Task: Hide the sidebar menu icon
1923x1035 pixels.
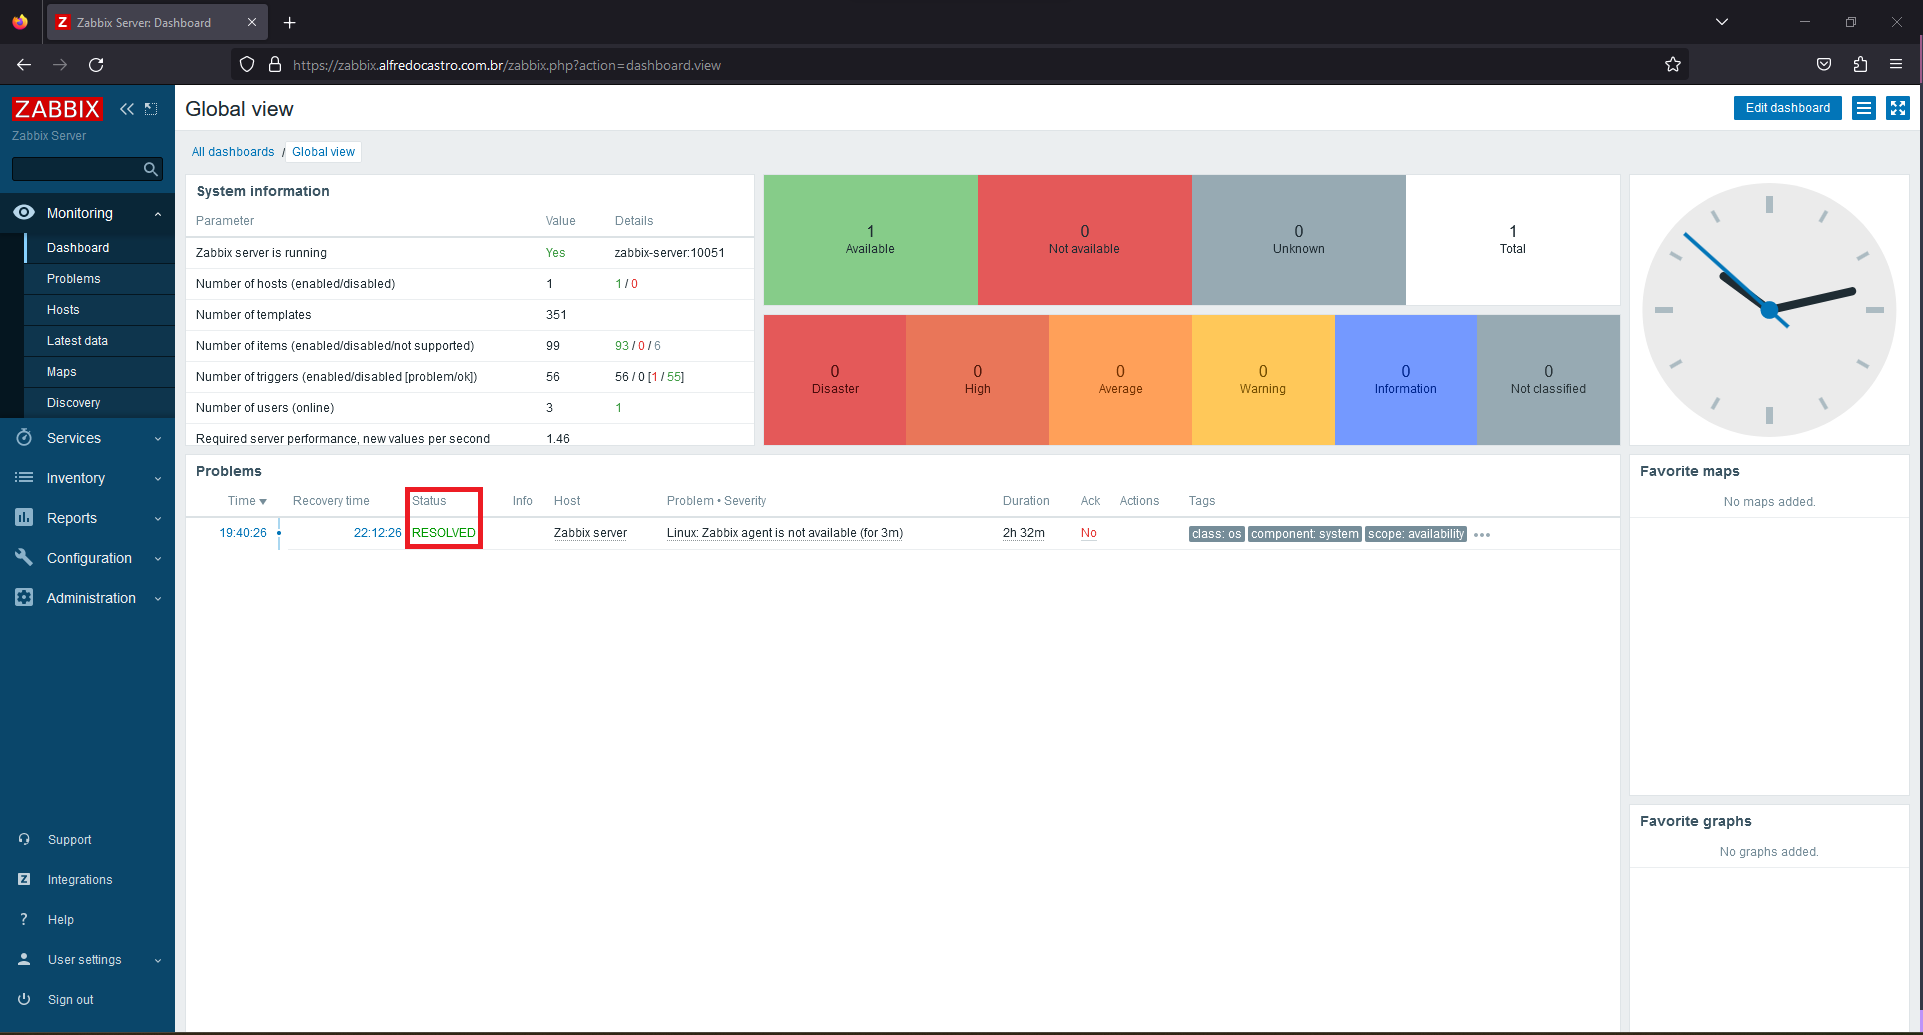Action: pos(151,109)
